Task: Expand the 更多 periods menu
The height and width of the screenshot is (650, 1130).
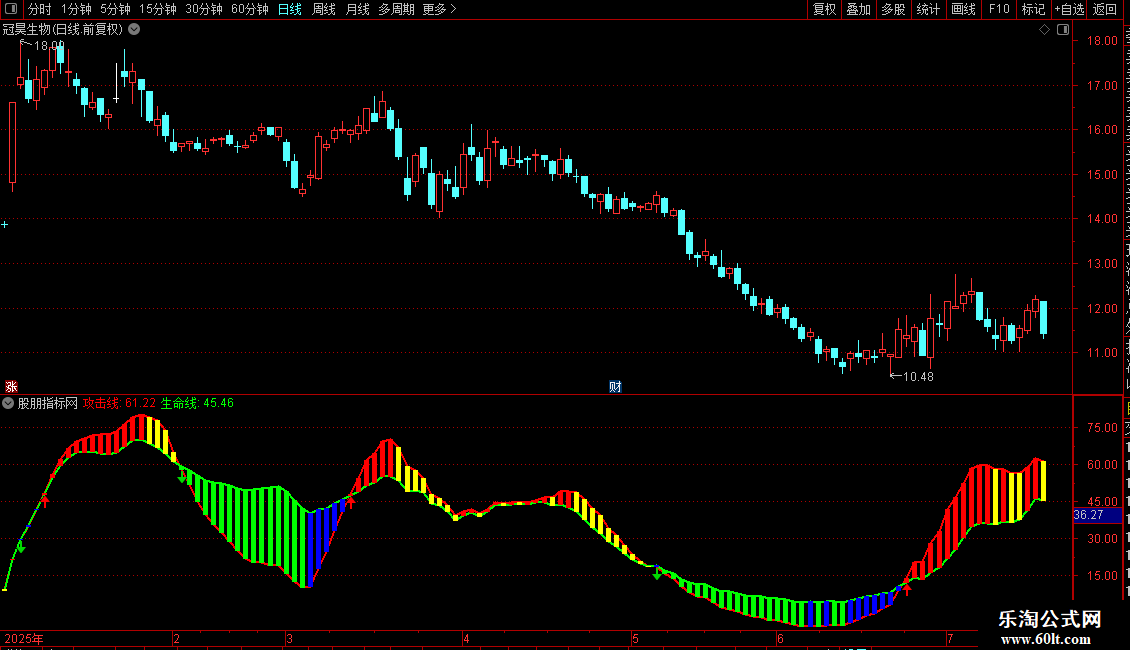Action: pos(440,9)
